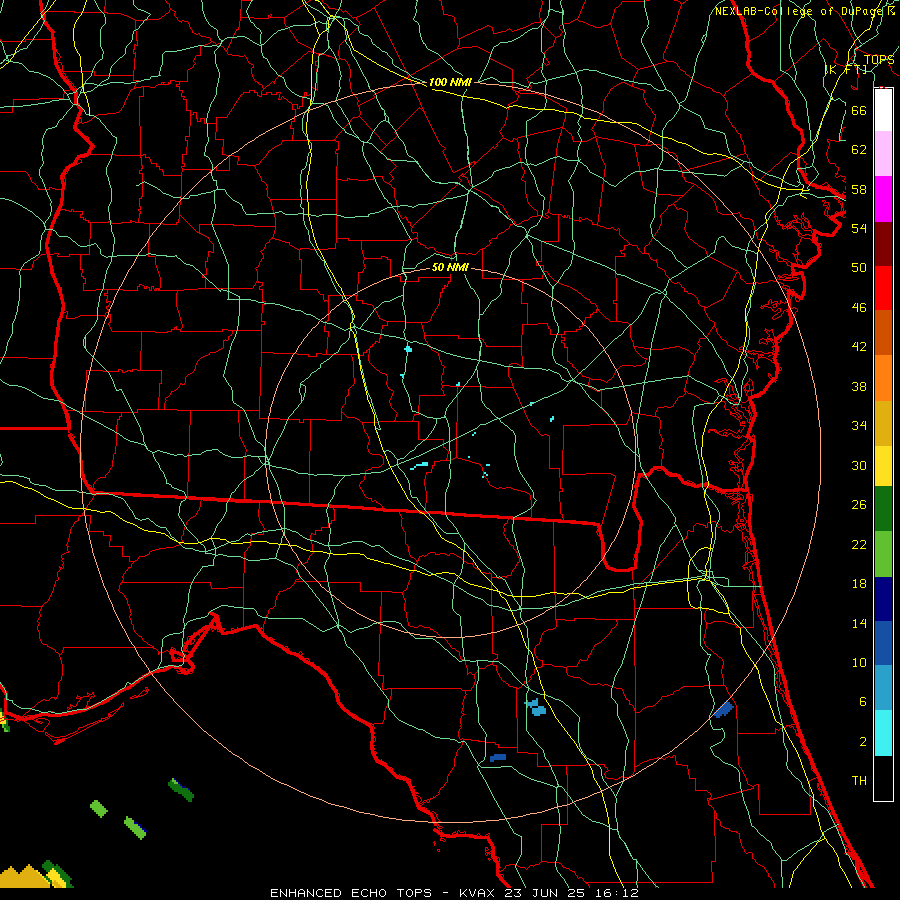Click the medium blue legend swatch
900x900 pixels.
(x=883, y=643)
